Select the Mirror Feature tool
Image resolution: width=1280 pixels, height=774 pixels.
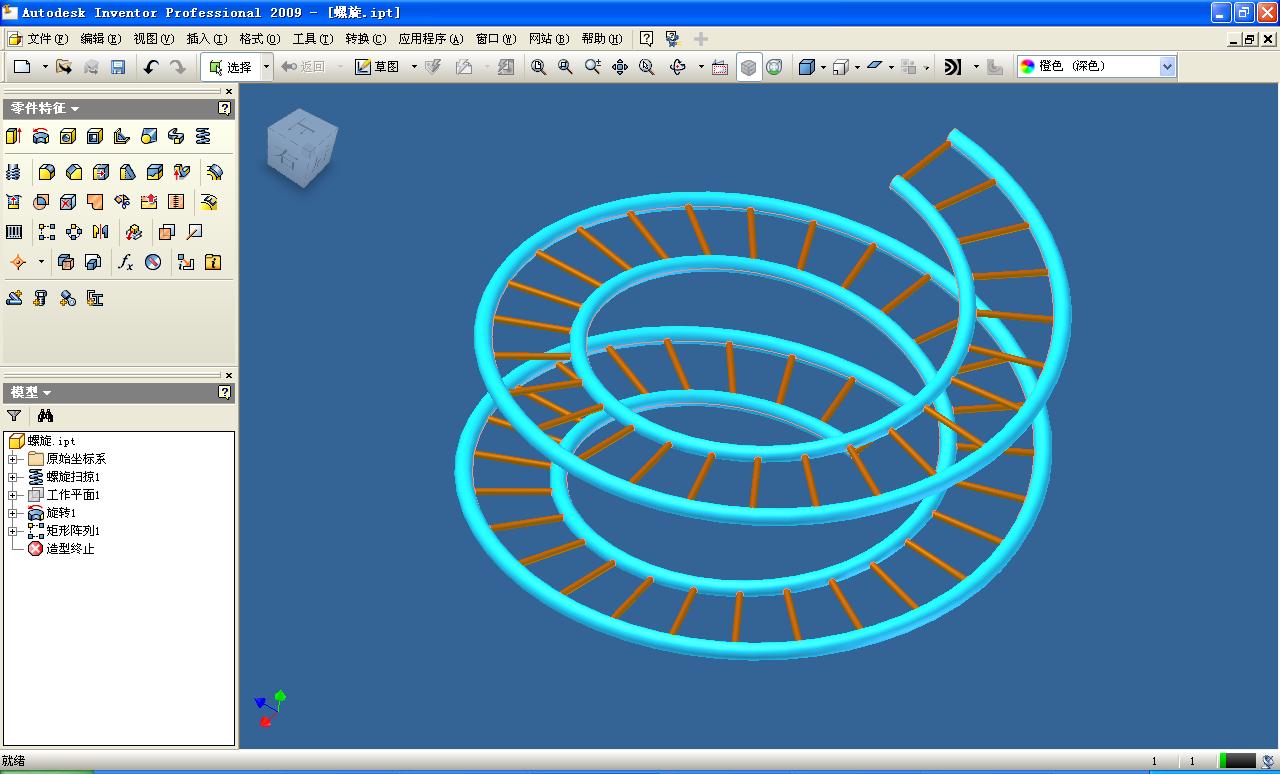pos(101,232)
